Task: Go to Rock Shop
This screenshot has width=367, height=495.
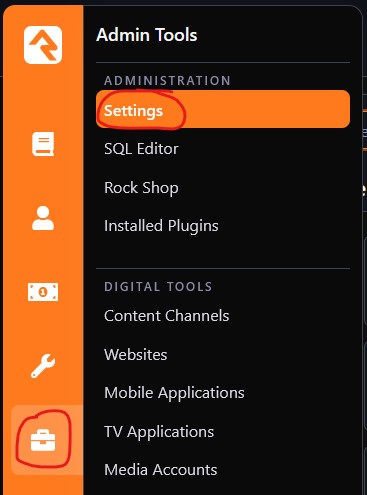Action: pyautogui.click(x=141, y=188)
